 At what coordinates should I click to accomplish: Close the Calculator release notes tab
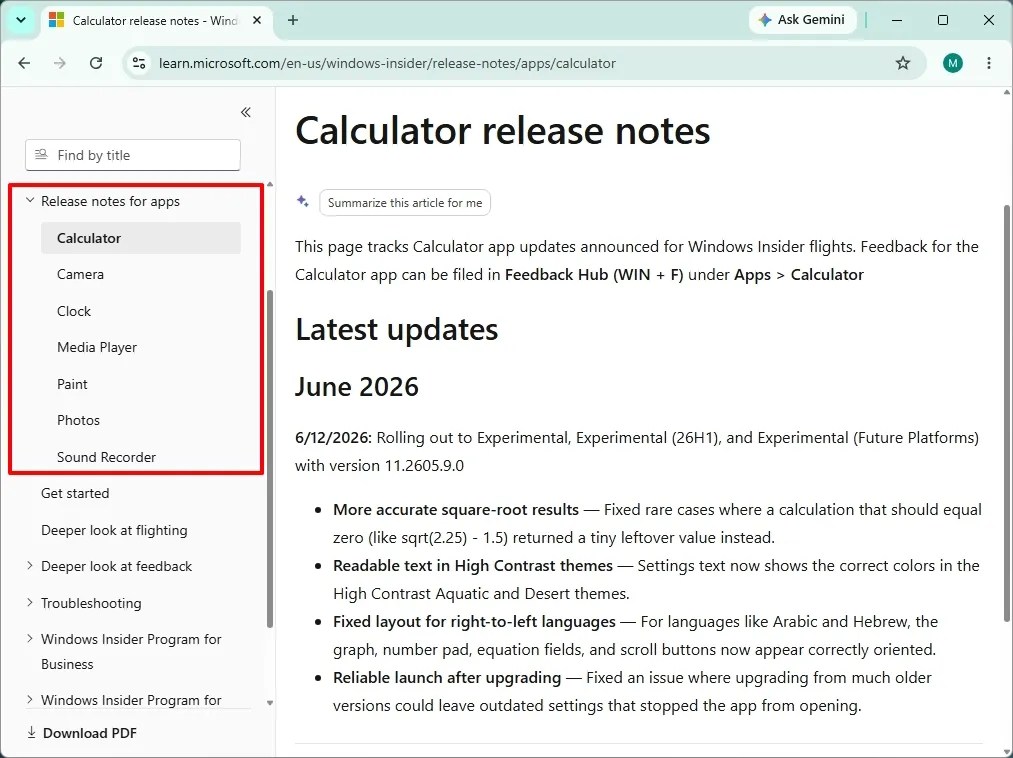click(256, 20)
